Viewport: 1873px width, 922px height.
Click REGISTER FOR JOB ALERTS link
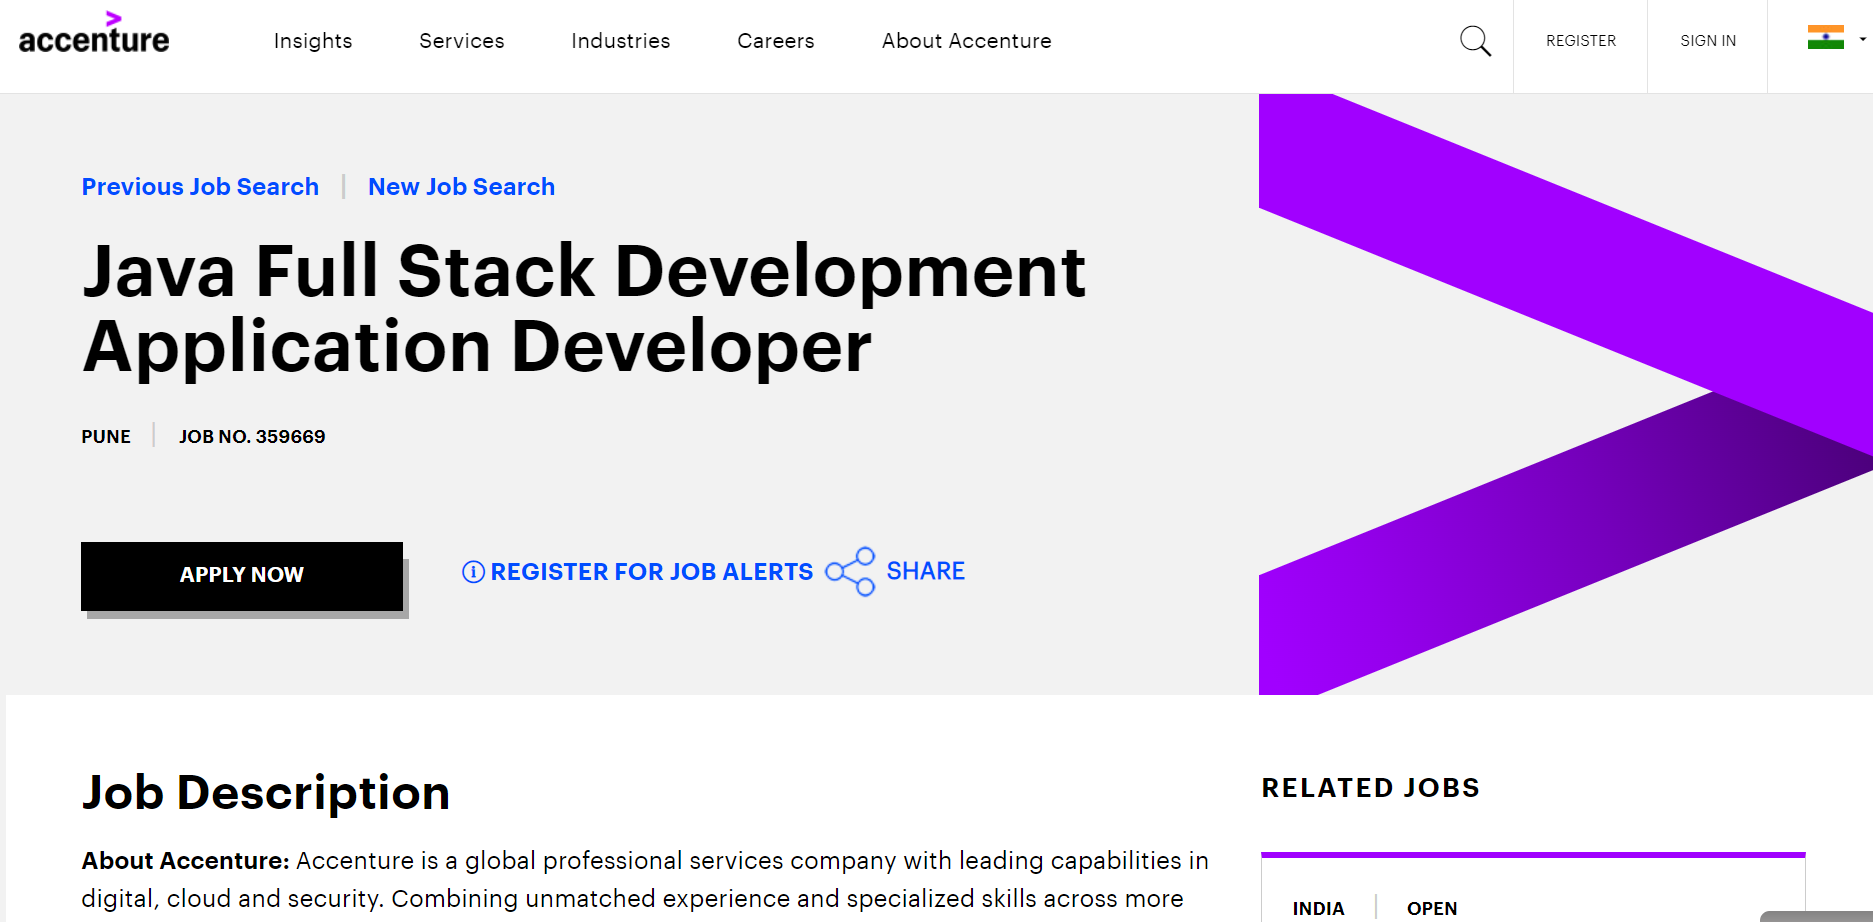(651, 572)
